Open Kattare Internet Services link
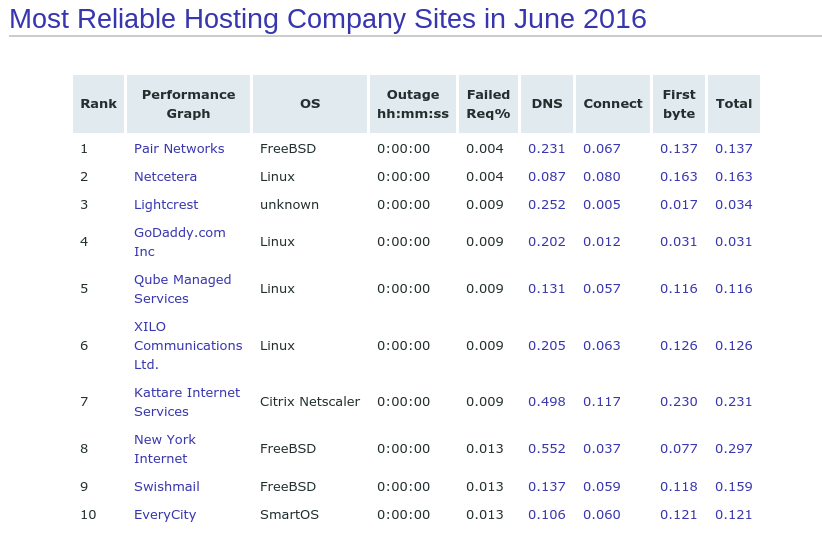Screen dimensions: 822x546 tap(187, 402)
